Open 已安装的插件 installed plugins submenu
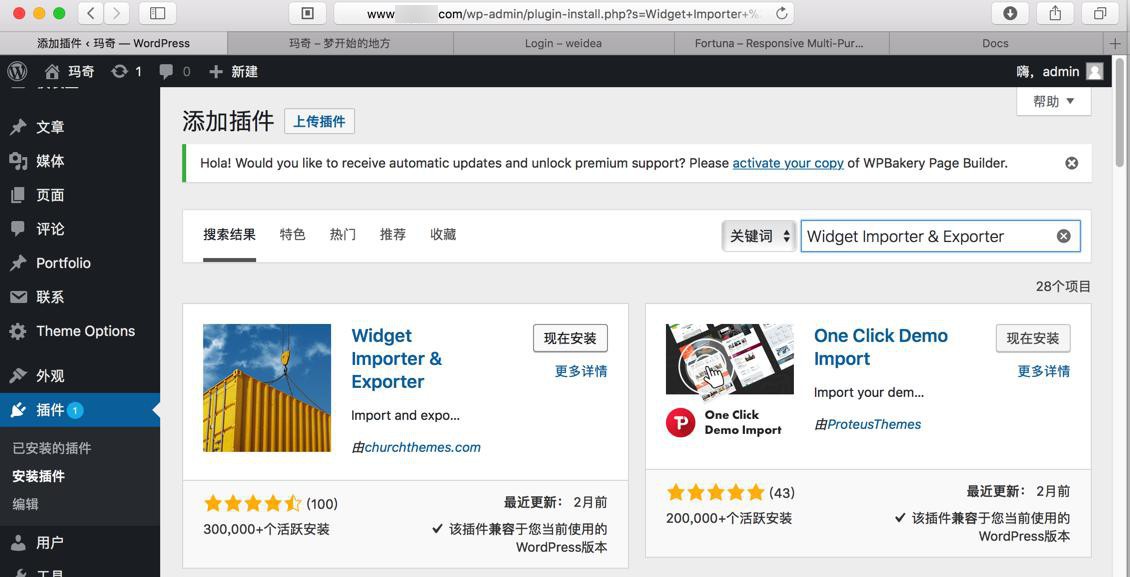1130x577 pixels. [x=52, y=448]
